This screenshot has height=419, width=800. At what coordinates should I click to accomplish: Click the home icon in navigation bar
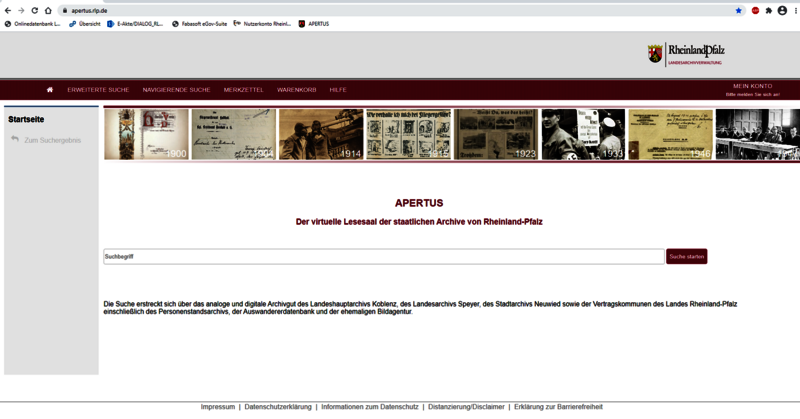[x=49, y=90]
